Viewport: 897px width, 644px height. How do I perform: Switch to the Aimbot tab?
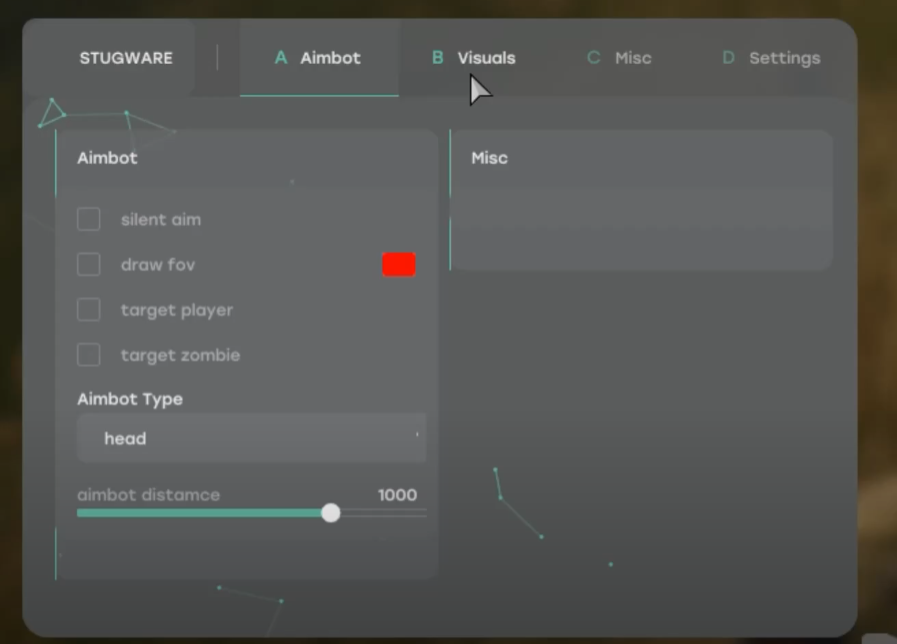319,58
